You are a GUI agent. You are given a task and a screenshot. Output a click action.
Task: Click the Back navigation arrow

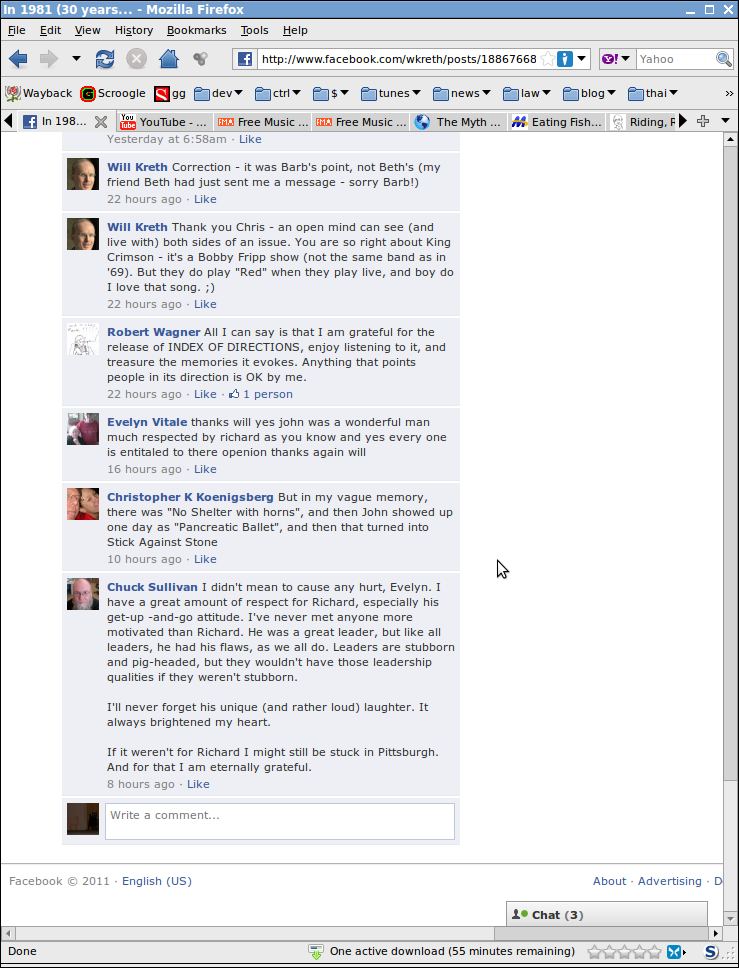[x=18, y=59]
